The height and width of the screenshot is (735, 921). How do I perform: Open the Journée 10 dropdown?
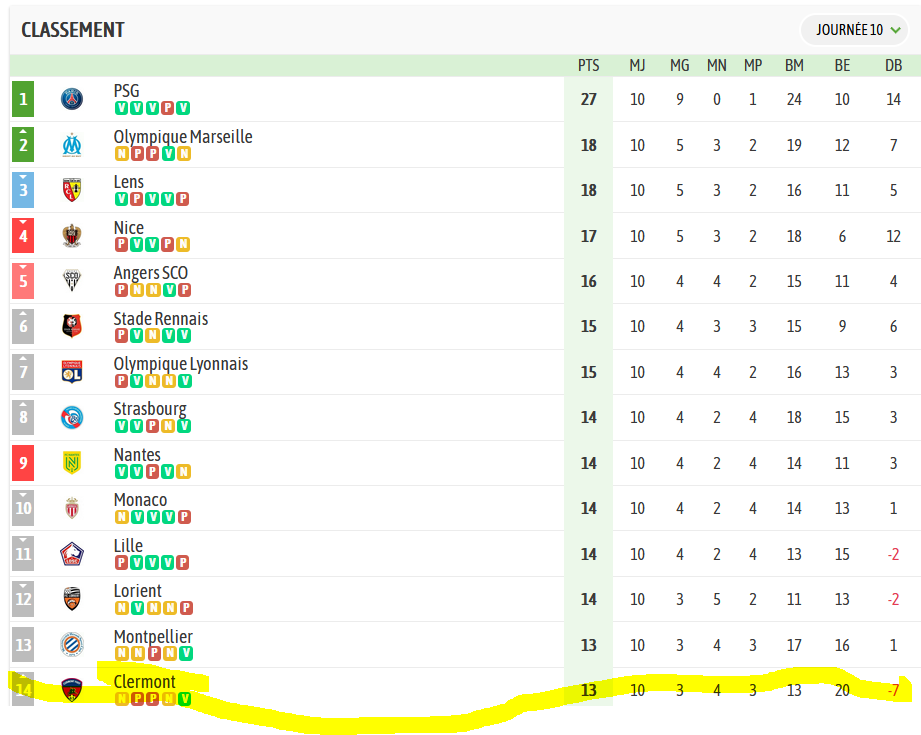pyautogui.click(x=855, y=30)
